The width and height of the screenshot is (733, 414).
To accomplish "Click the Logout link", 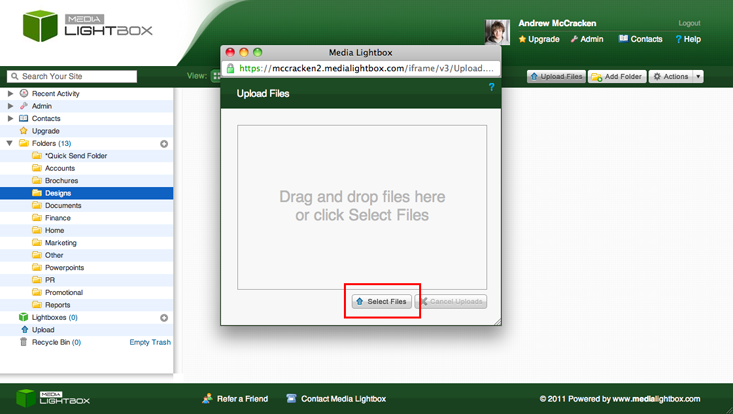I will (x=689, y=23).
